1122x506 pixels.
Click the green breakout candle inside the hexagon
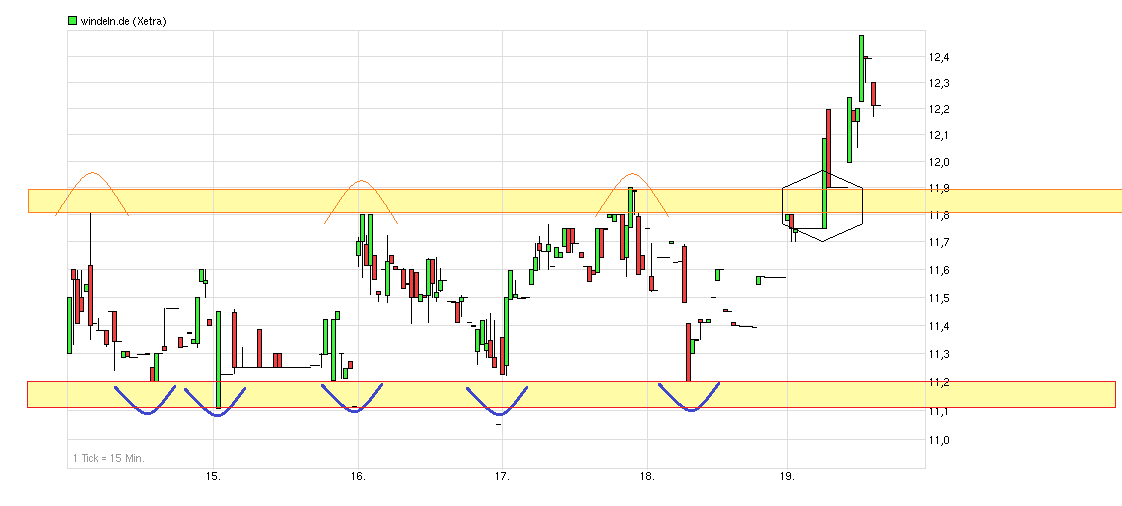pos(824,183)
